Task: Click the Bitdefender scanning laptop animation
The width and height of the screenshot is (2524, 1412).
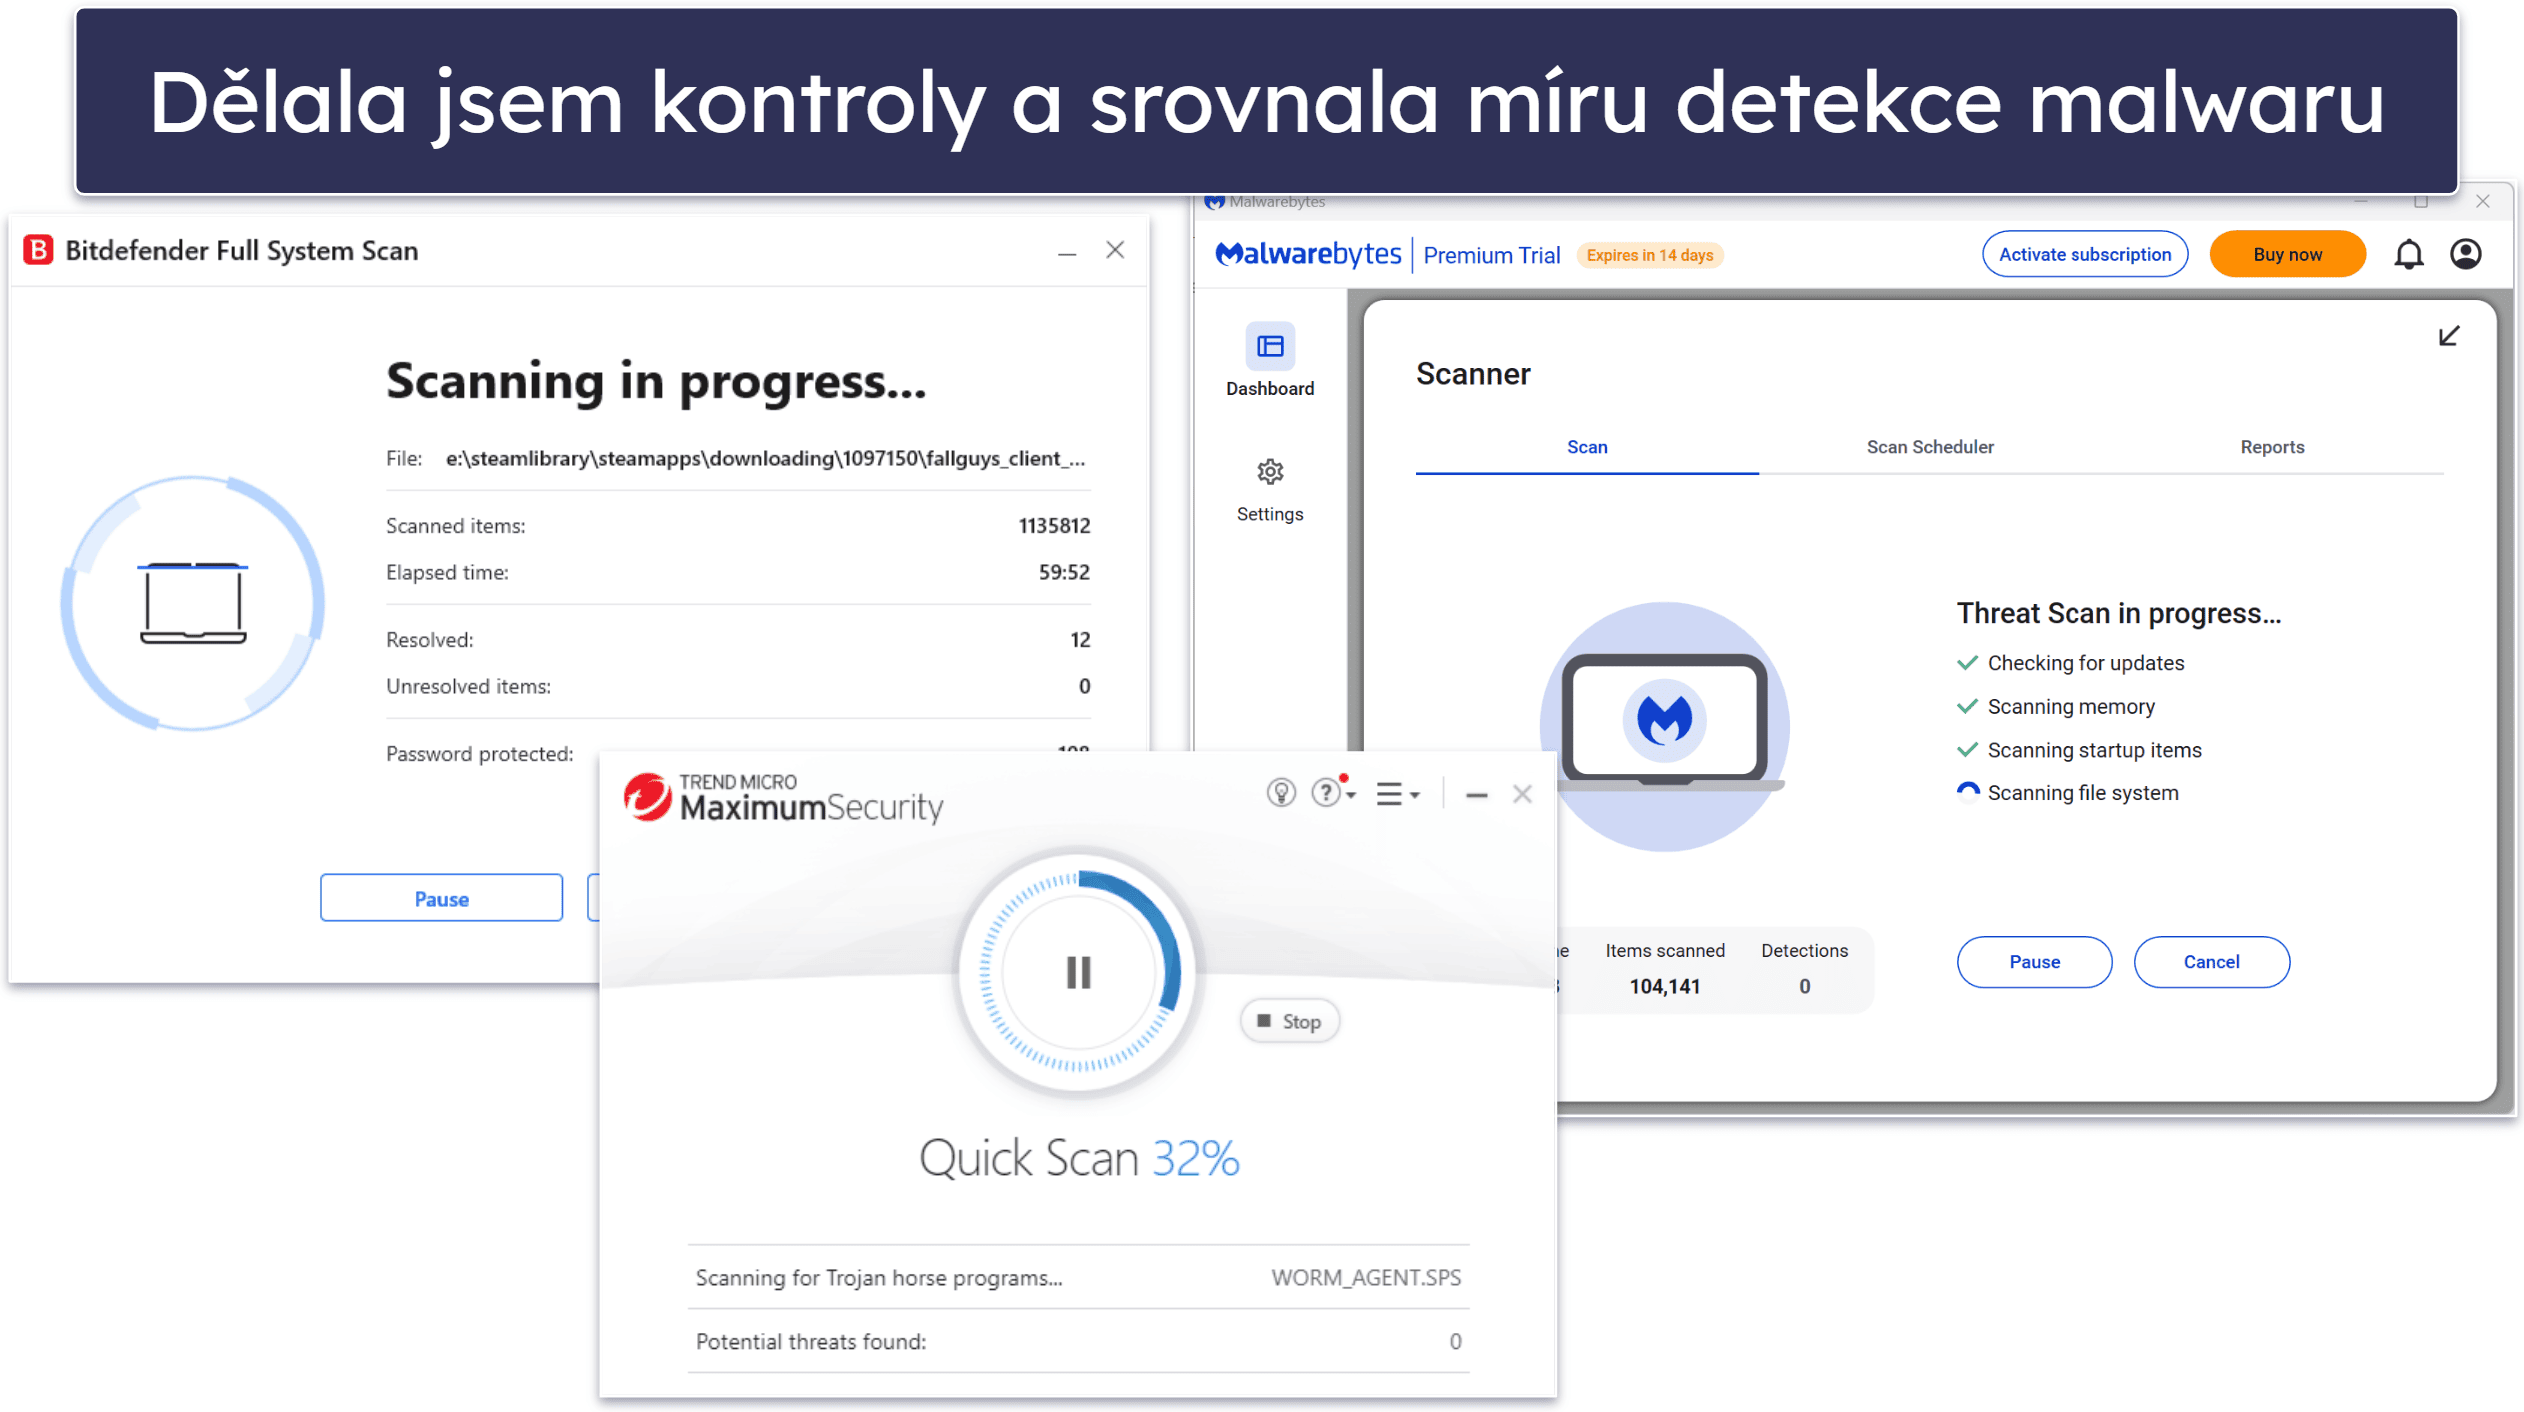Action: coord(193,603)
